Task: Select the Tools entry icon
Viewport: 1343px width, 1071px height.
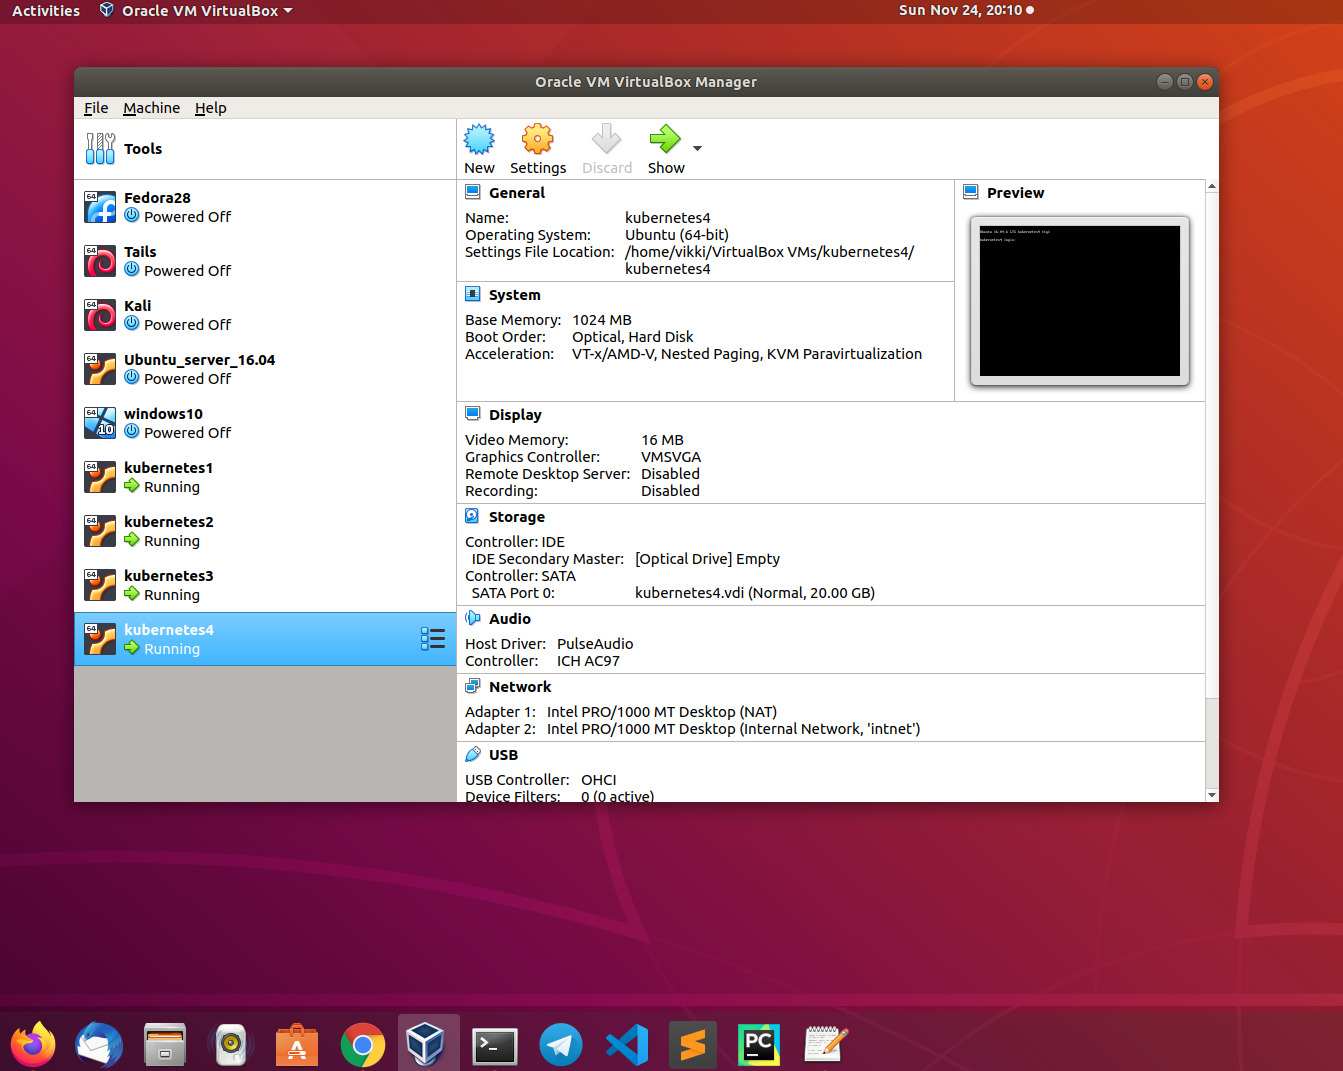Action: pos(100,149)
